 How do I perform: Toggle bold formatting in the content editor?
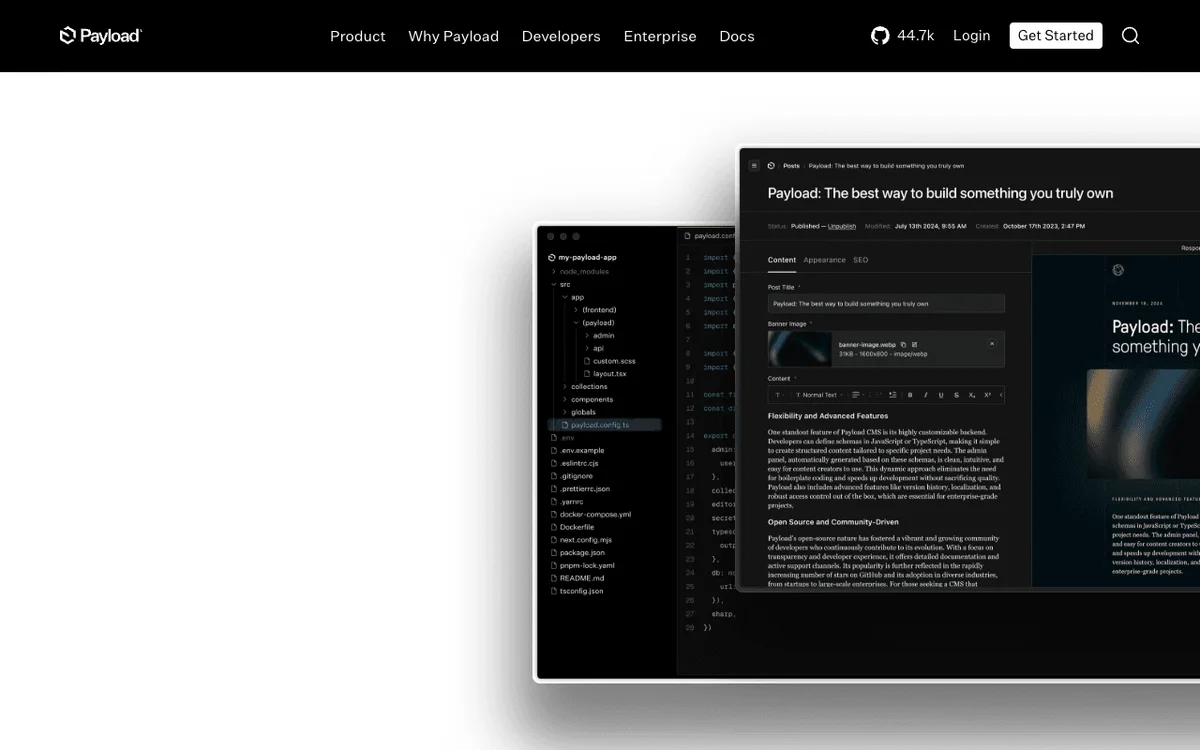(910, 395)
